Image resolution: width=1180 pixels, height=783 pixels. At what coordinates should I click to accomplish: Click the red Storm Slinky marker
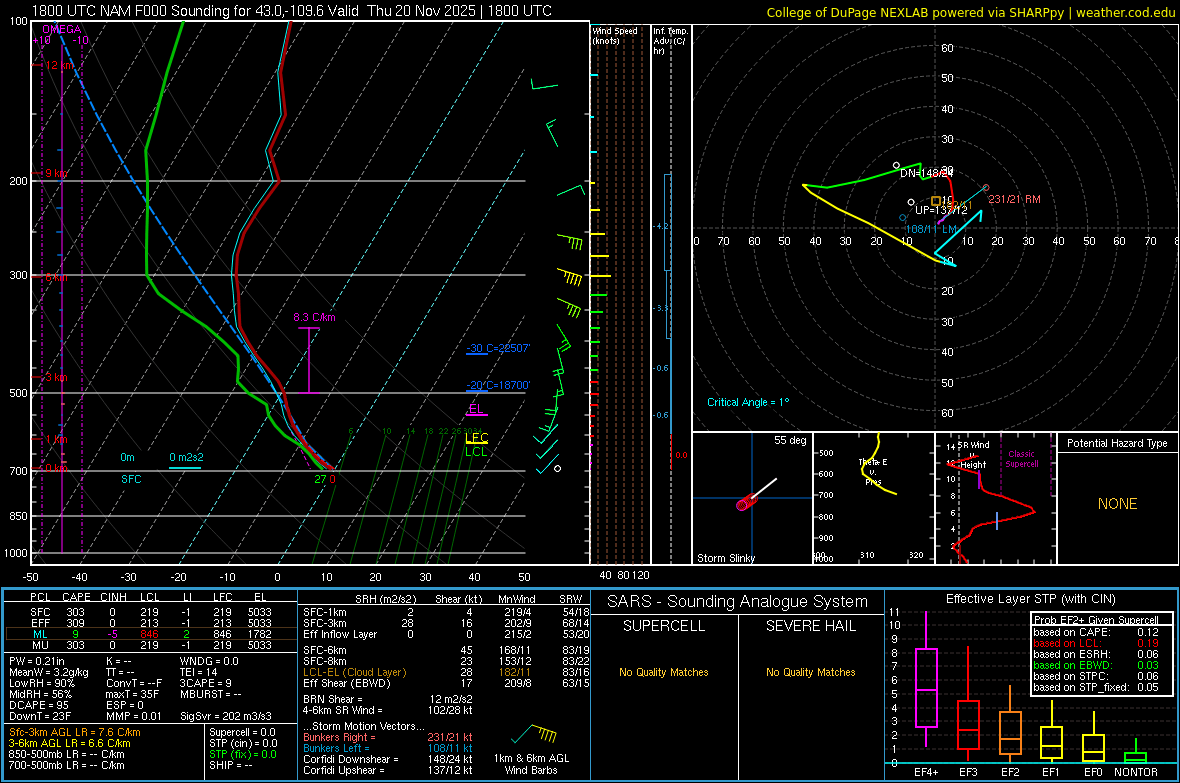[744, 504]
